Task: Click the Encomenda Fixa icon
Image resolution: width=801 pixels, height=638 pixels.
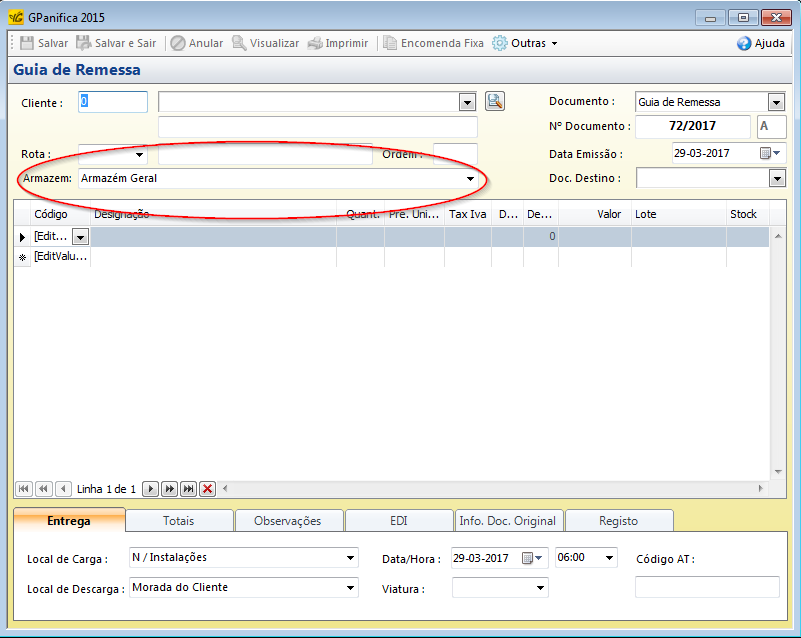Action: pos(390,43)
